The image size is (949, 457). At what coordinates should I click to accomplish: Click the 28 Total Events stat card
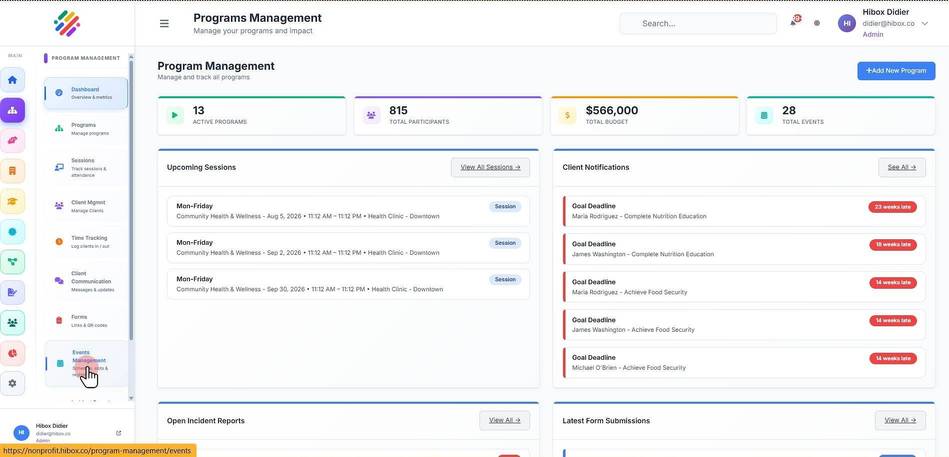tap(841, 115)
